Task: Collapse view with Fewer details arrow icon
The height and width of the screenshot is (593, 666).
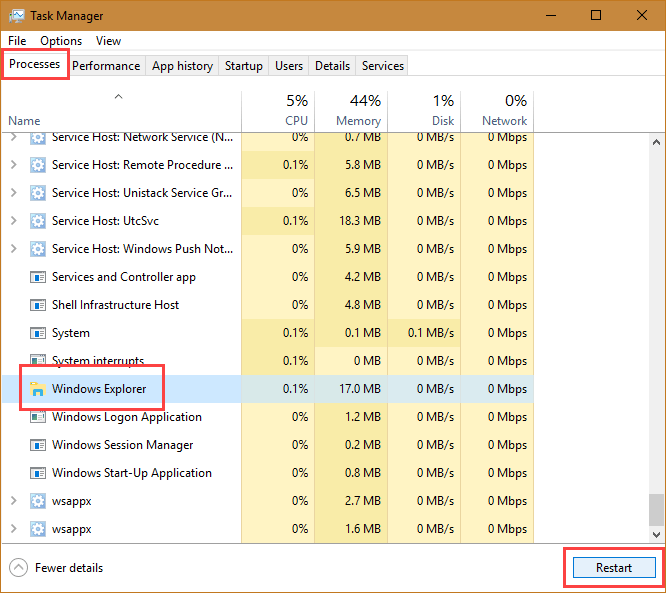Action: [18, 568]
